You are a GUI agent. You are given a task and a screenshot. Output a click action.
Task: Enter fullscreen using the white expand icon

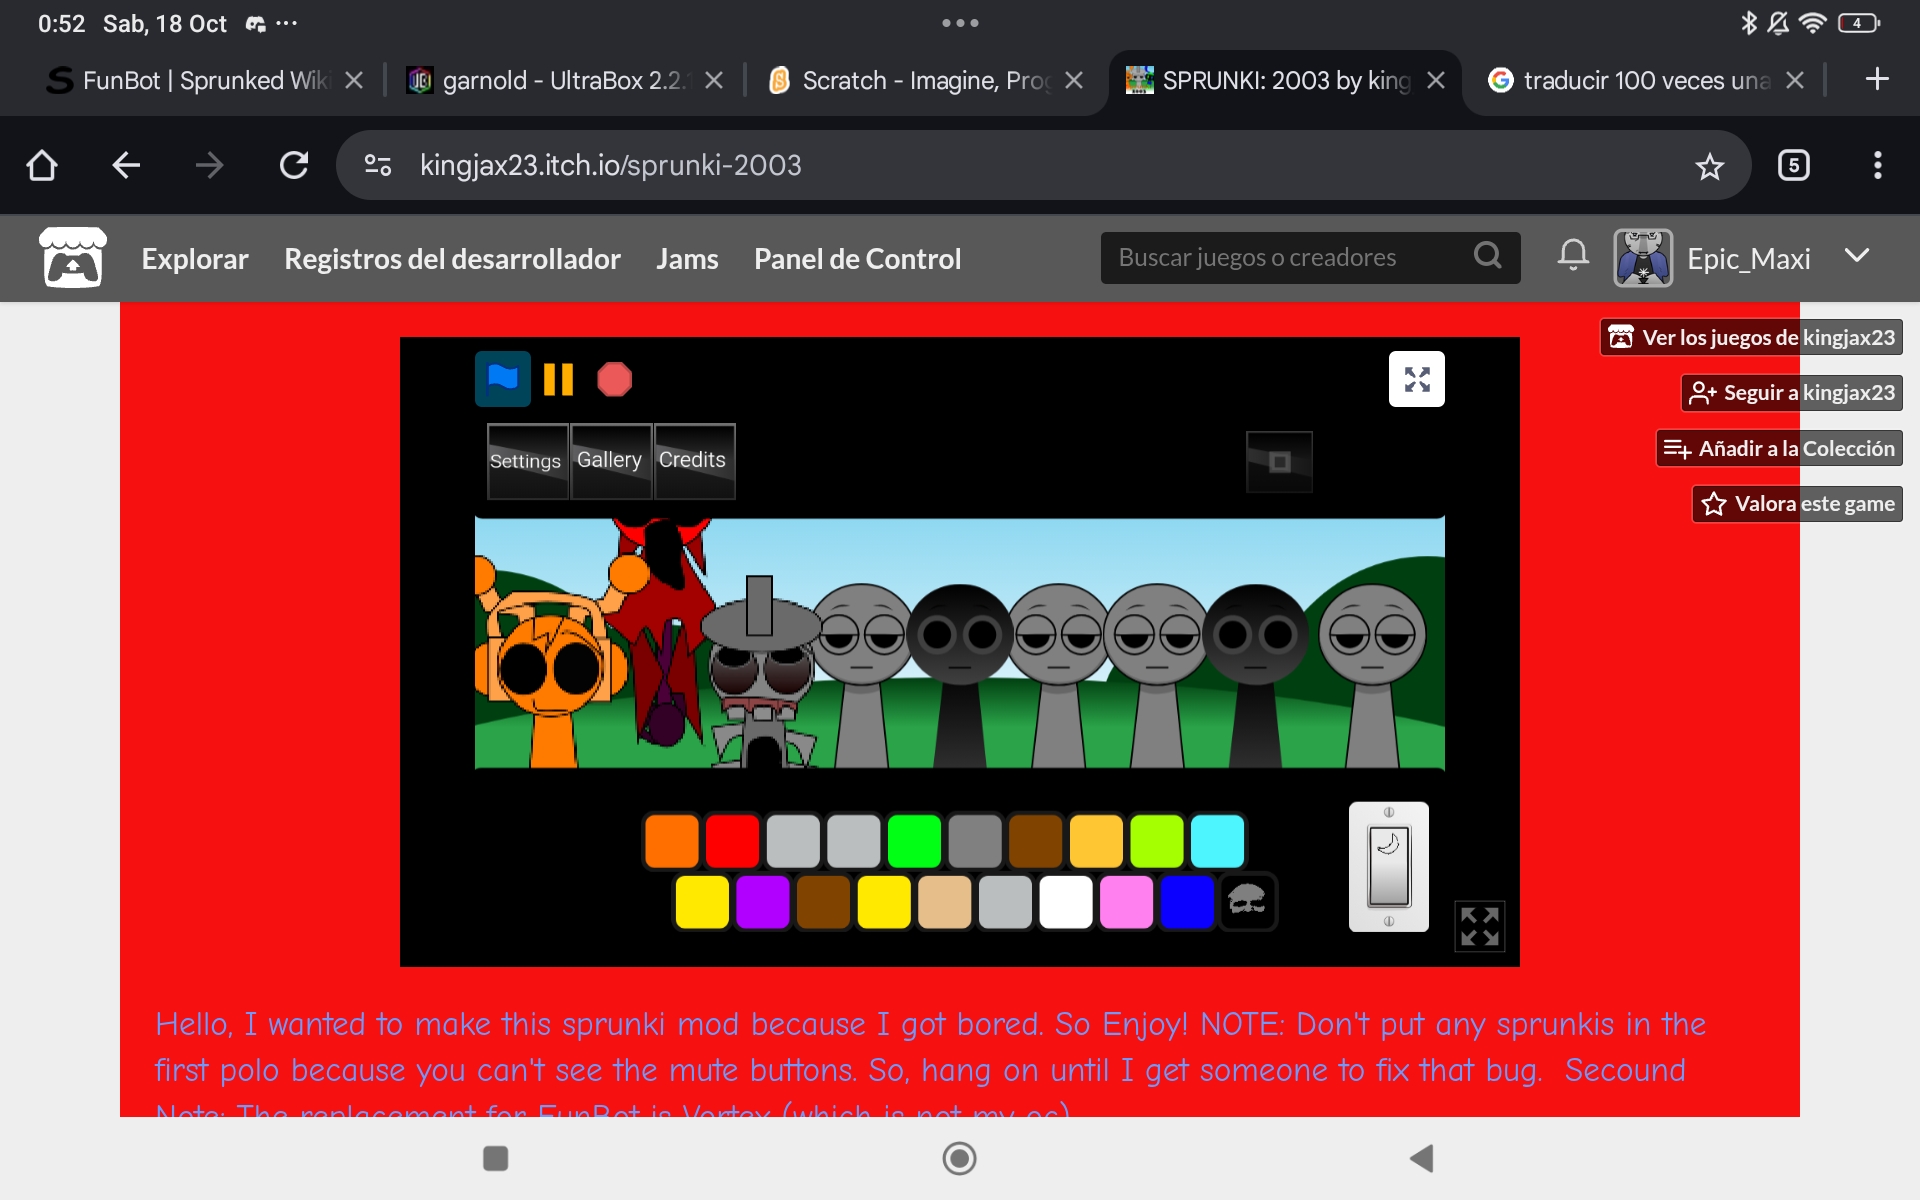coord(1416,379)
